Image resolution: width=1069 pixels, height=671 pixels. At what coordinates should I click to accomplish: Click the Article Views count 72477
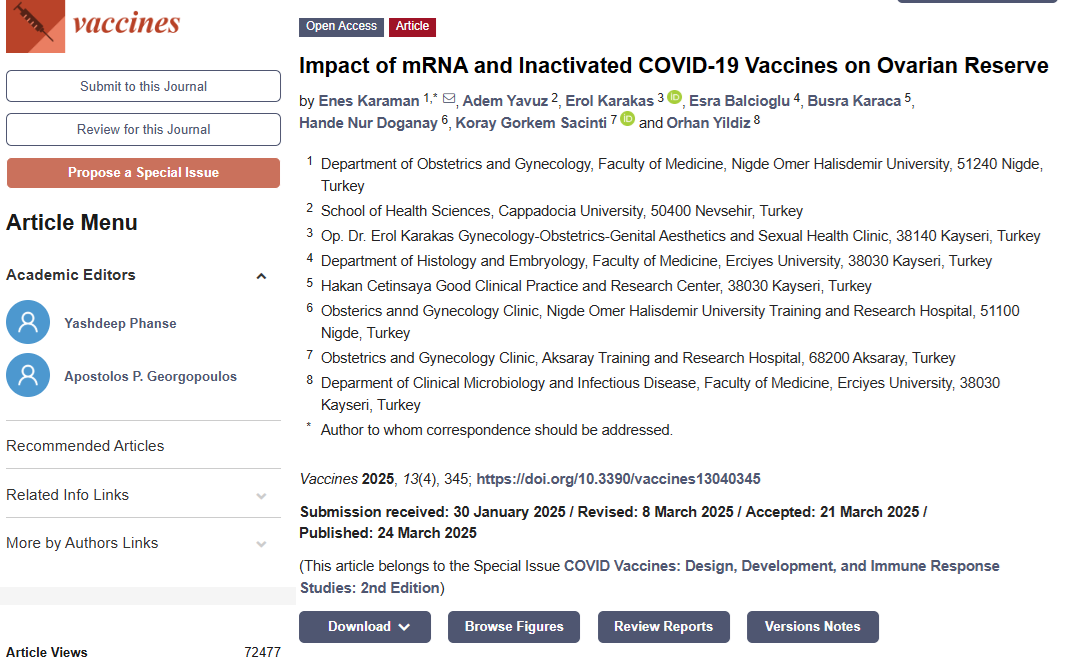point(262,653)
